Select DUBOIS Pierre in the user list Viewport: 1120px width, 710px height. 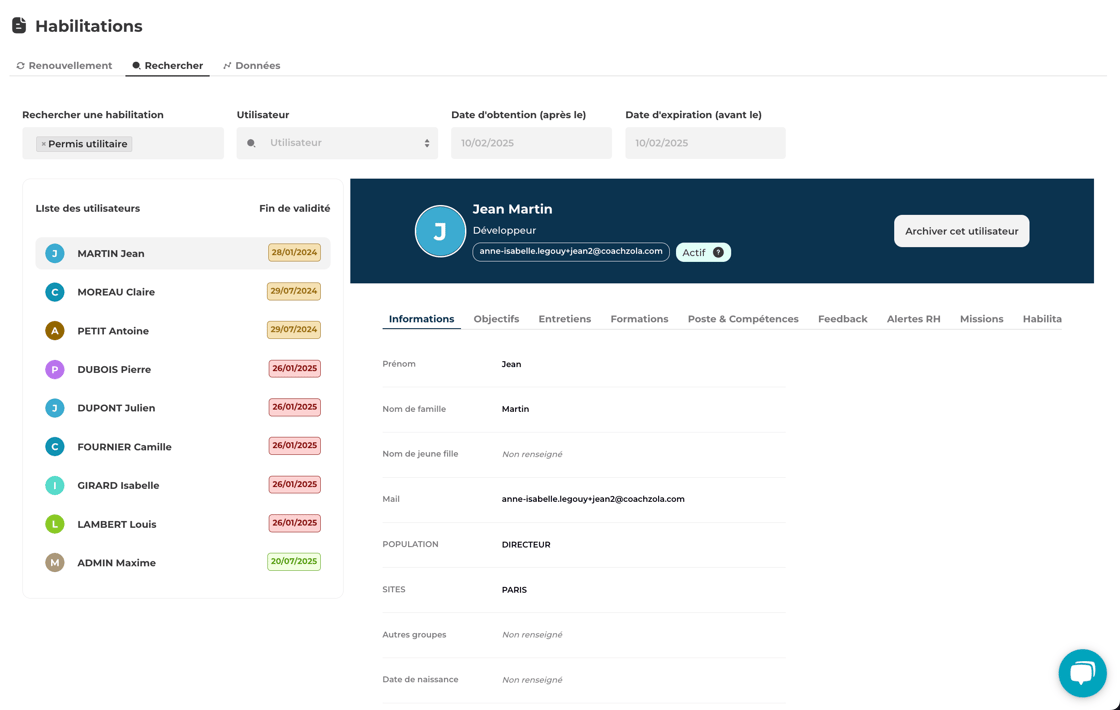click(x=114, y=370)
